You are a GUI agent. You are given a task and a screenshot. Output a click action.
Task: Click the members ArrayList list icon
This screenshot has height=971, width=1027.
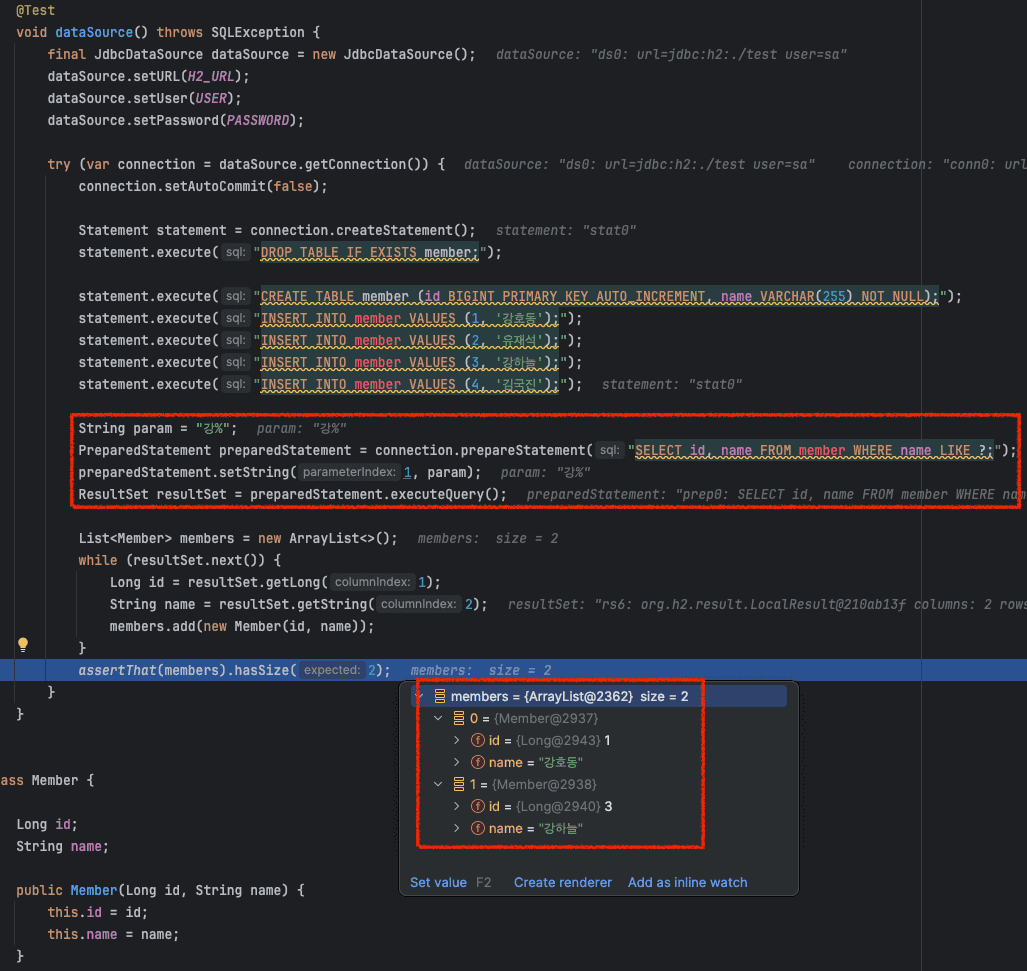[440, 696]
